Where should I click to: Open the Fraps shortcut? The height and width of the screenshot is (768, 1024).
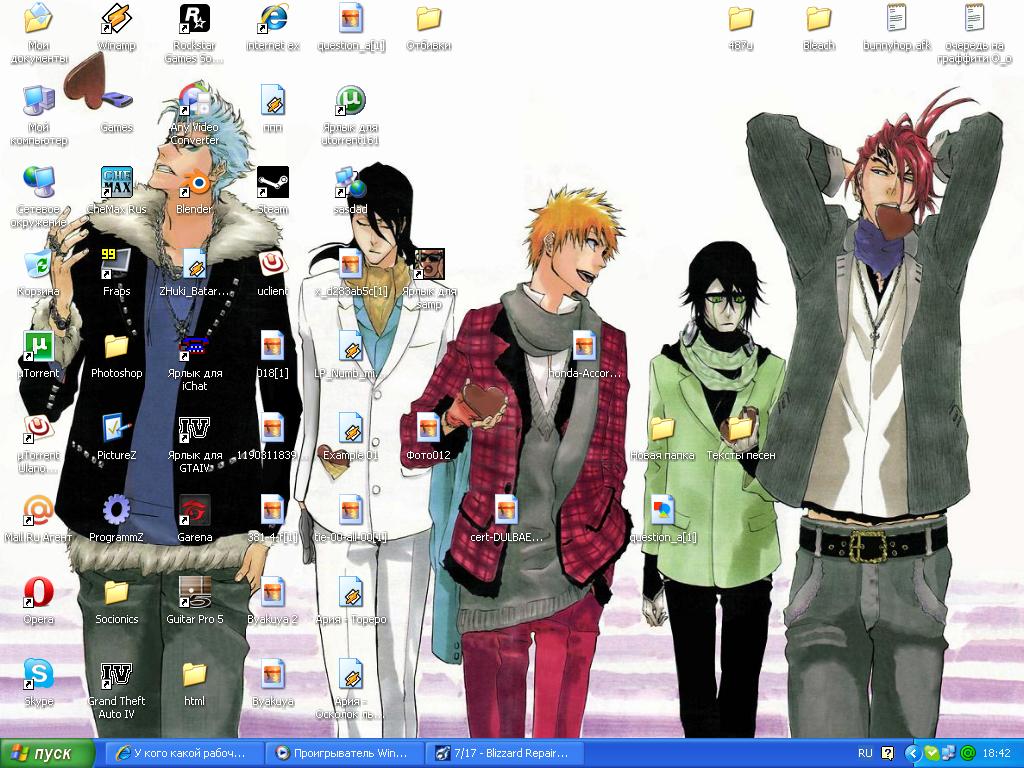click(116, 266)
